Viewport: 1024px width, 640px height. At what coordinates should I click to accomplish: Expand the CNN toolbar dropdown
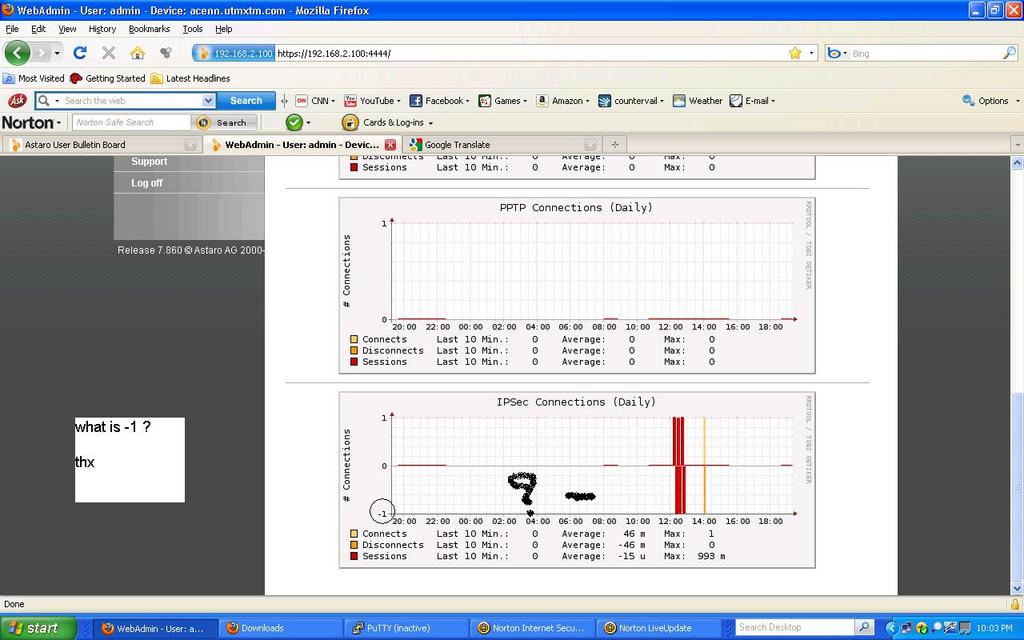[x=334, y=101]
